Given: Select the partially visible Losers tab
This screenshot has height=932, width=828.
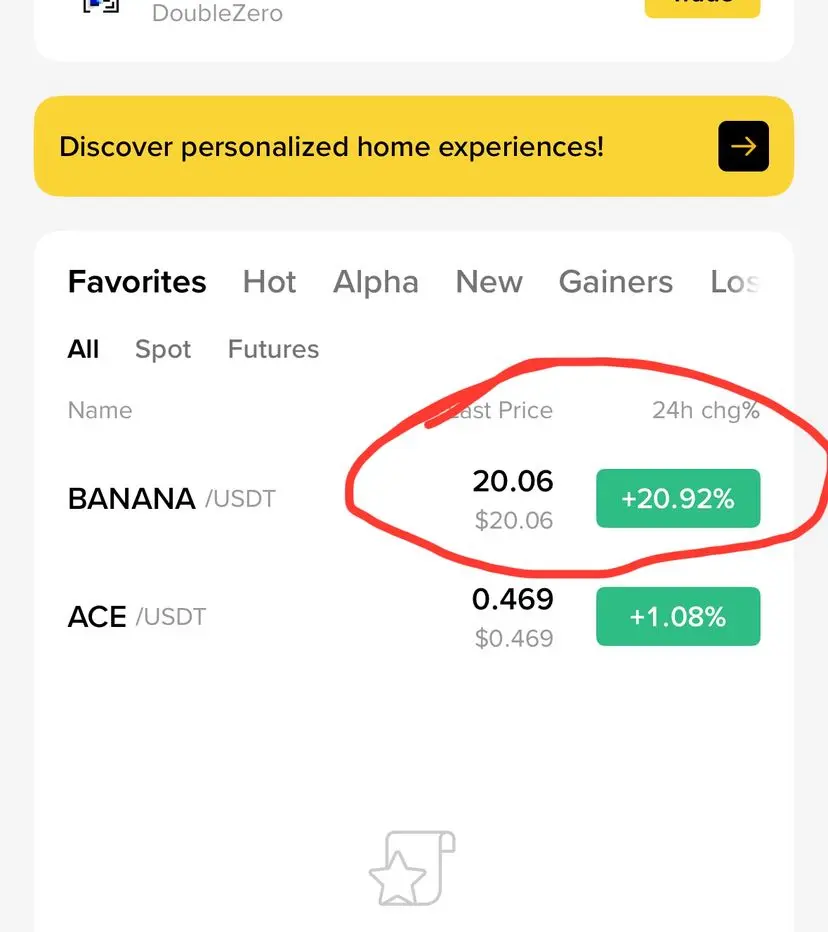Looking at the screenshot, I should coord(735,282).
